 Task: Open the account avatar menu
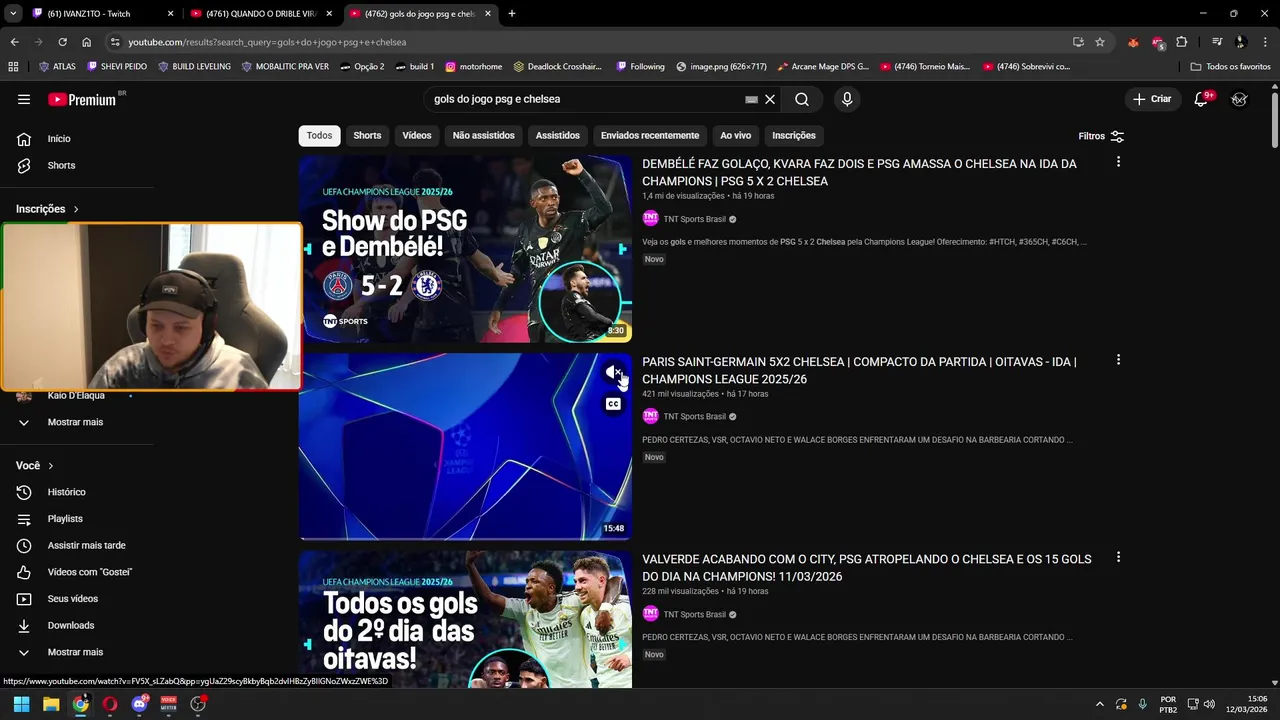(1240, 99)
